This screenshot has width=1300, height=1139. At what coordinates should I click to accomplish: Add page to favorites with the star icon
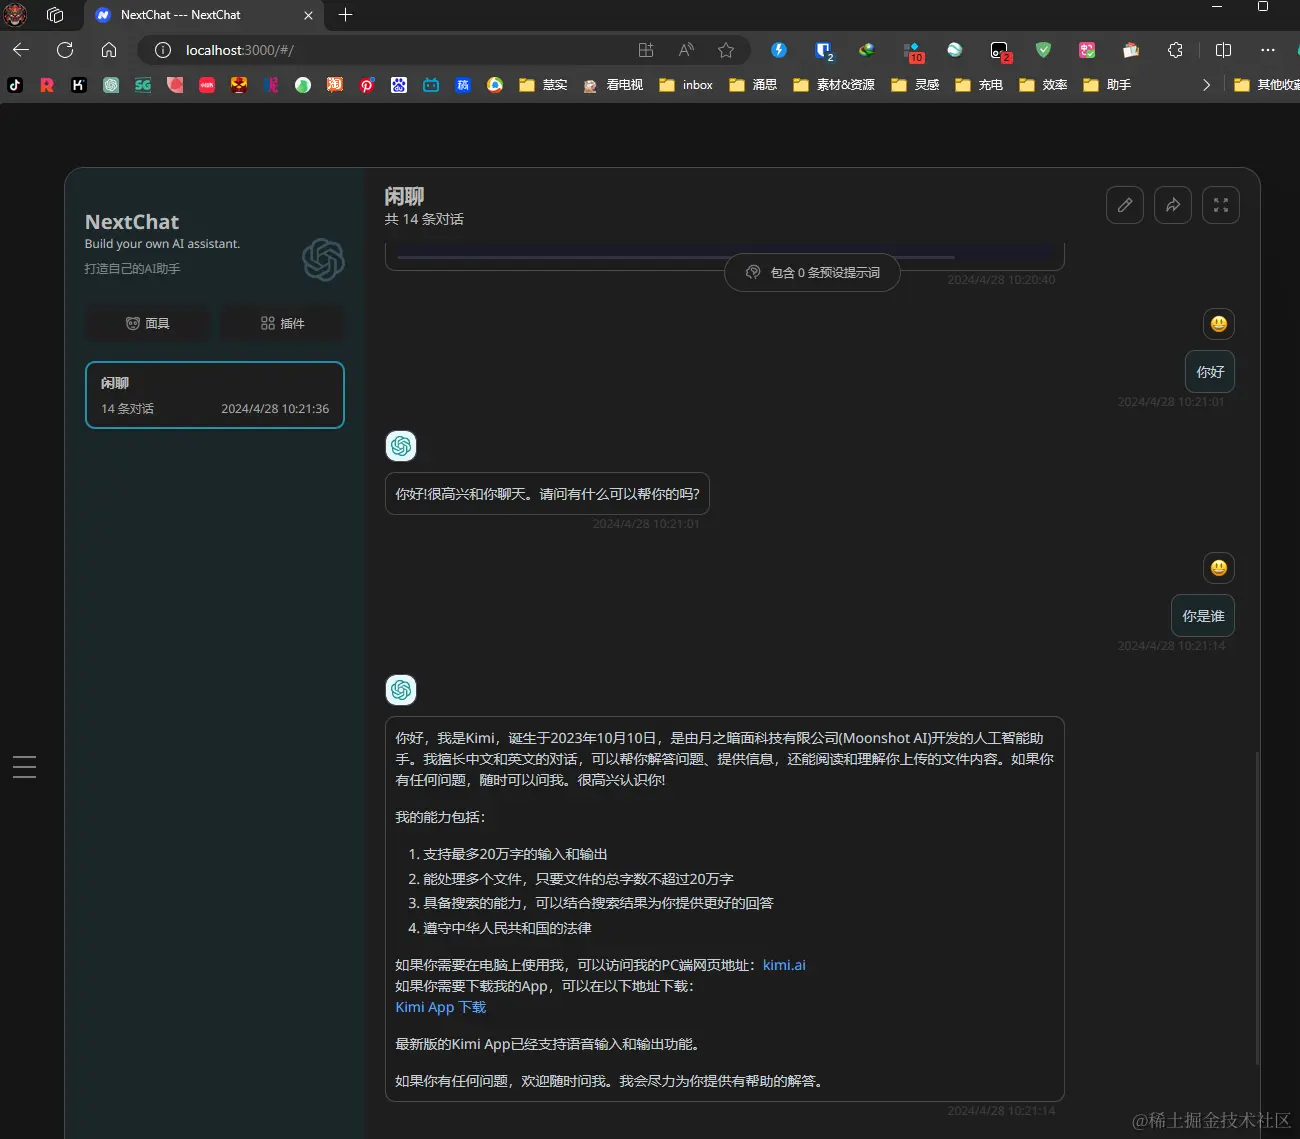click(x=726, y=50)
